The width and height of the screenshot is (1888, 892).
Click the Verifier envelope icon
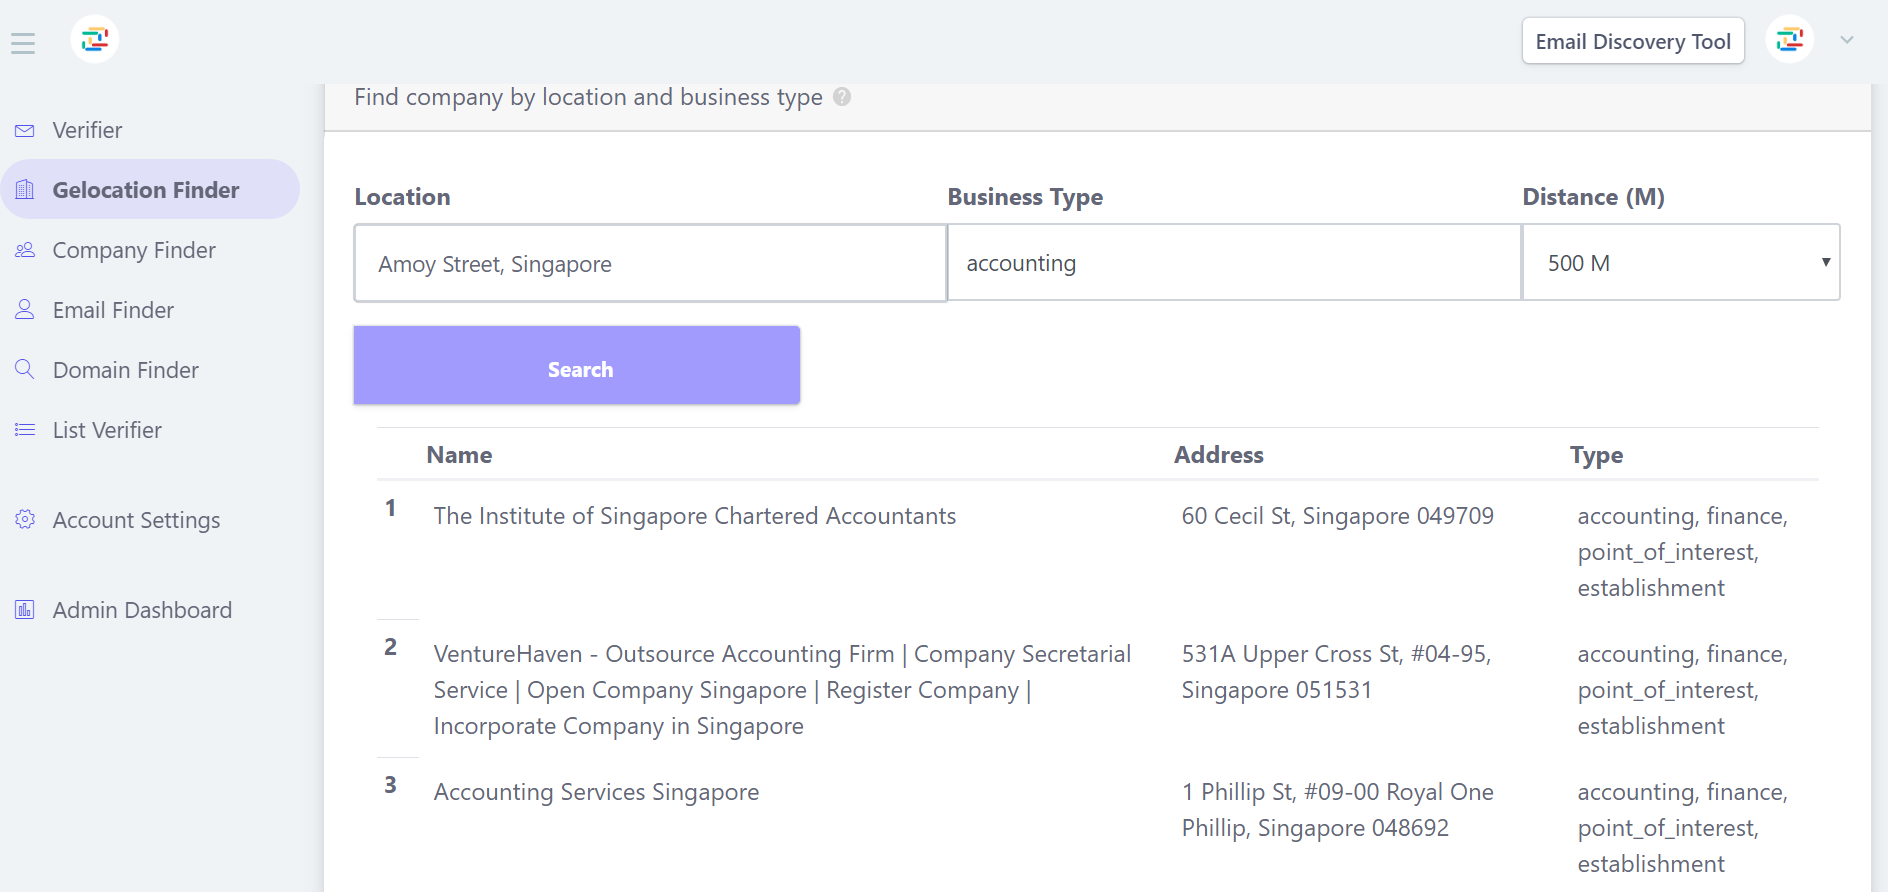click(x=25, y=131)
